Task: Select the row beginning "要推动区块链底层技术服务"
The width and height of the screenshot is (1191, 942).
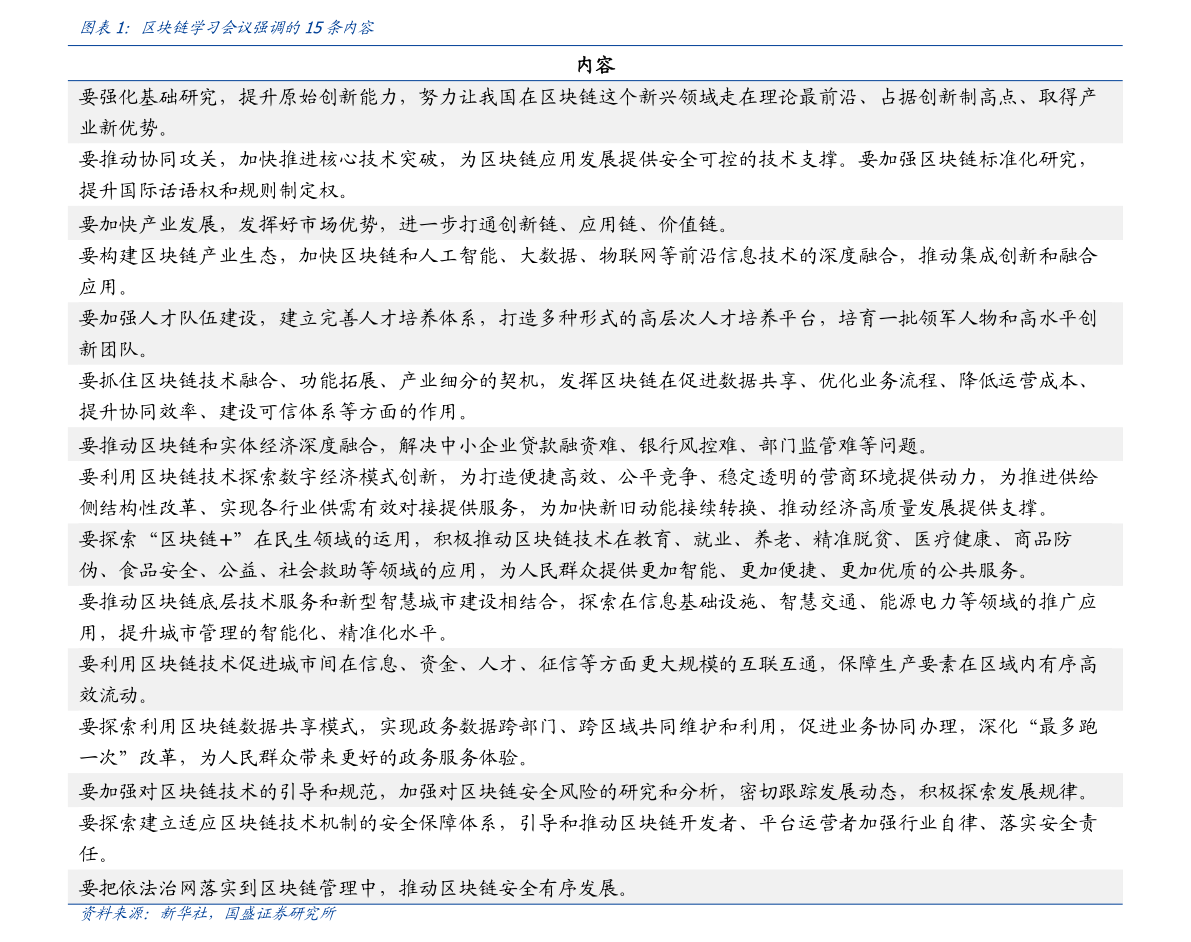Action: (588, 617)
